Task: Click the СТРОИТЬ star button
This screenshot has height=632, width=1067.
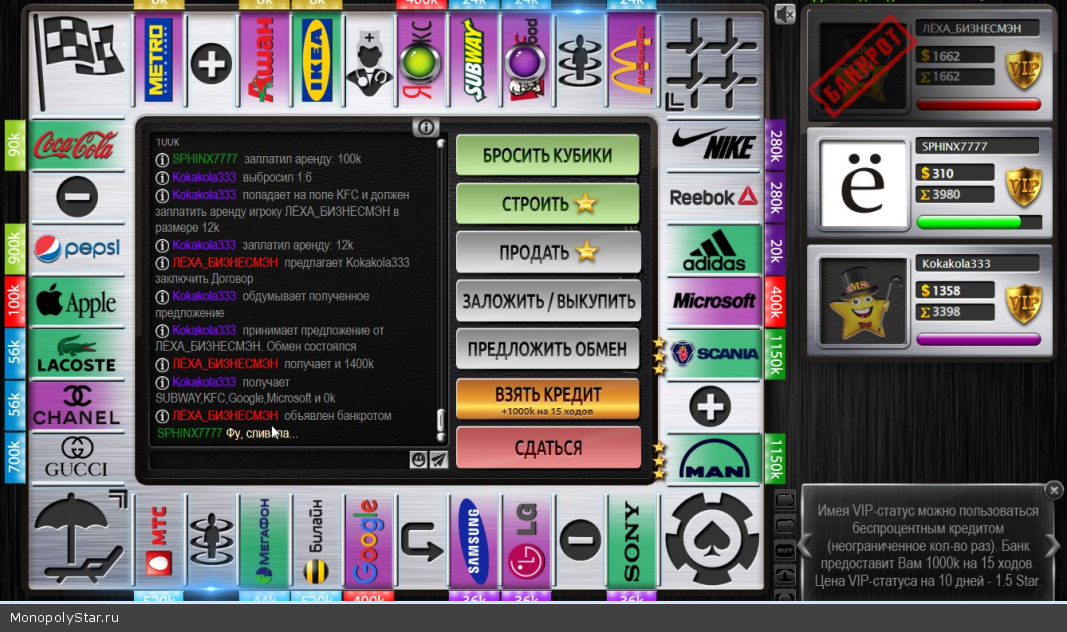Action: coord(548,203)
